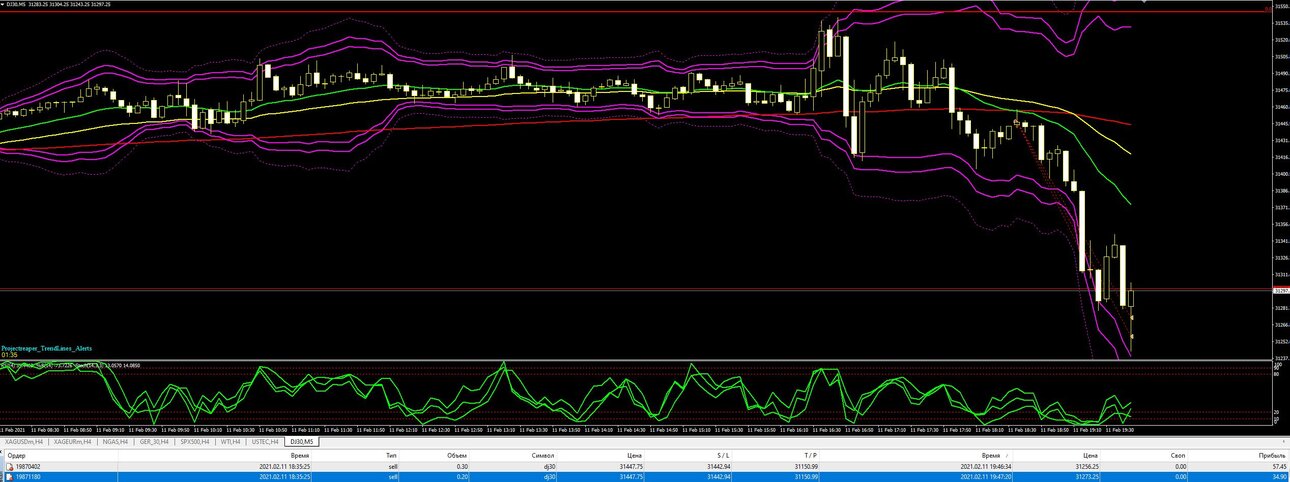Open the XAGUSDm,H4 chart tab
Image resolution: width=1290 pixels, height=482 pixels.
(24, 440)
